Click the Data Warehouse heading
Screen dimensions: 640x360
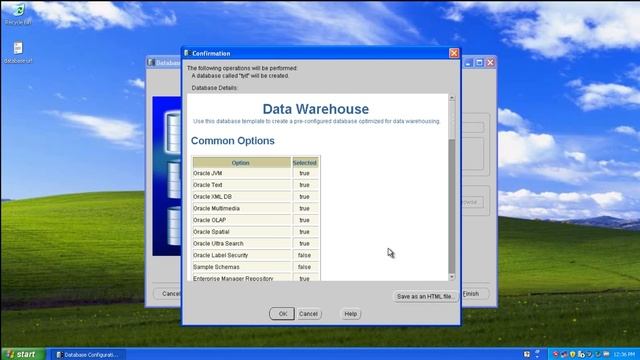[316, 109]
